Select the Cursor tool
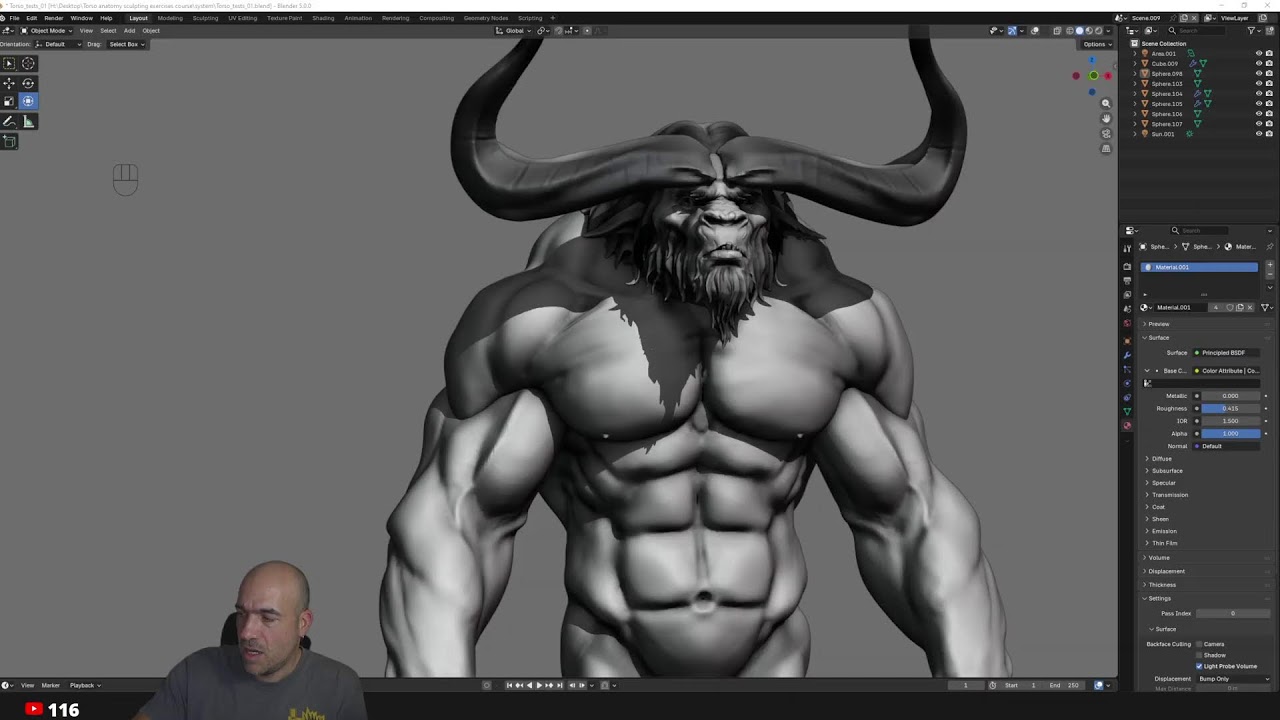Image resolution: width=1280 pixels, height=720 pixels. pos(28,63)
